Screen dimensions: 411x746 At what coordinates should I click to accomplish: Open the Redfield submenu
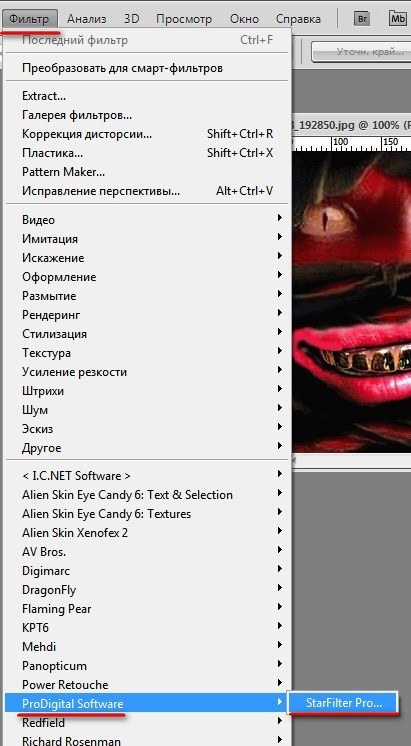click(x=147, y=723)
